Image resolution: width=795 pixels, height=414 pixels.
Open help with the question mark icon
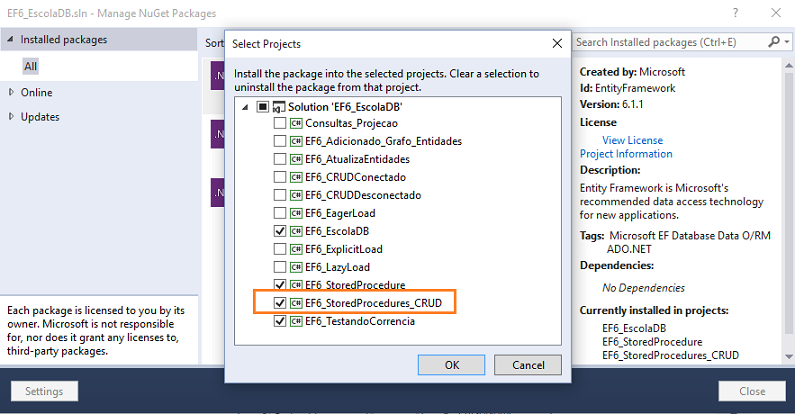[736, 13]
